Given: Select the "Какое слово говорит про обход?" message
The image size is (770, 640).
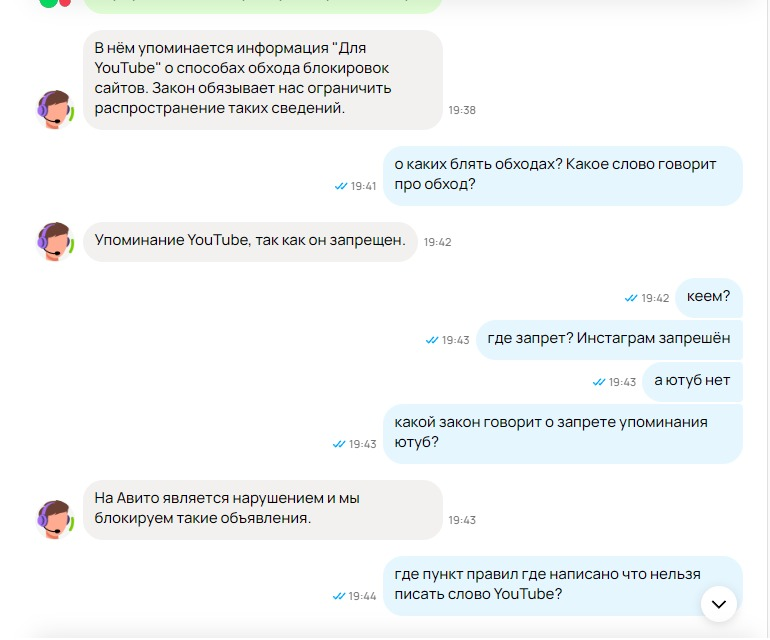Looking at the screenshot, I should (x=563, y=175).
